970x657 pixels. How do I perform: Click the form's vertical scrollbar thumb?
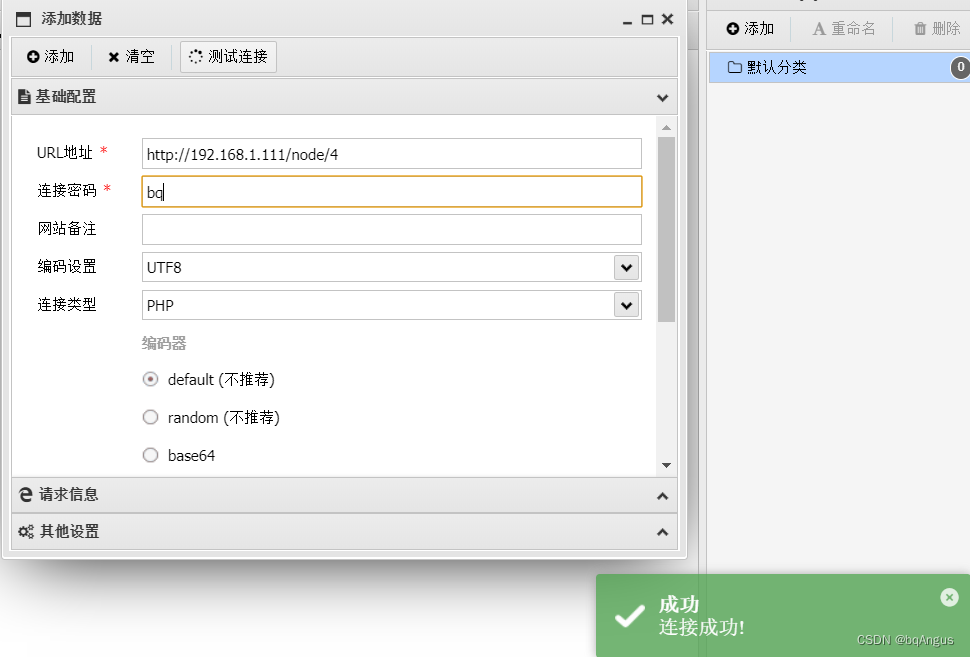[666, 229]
